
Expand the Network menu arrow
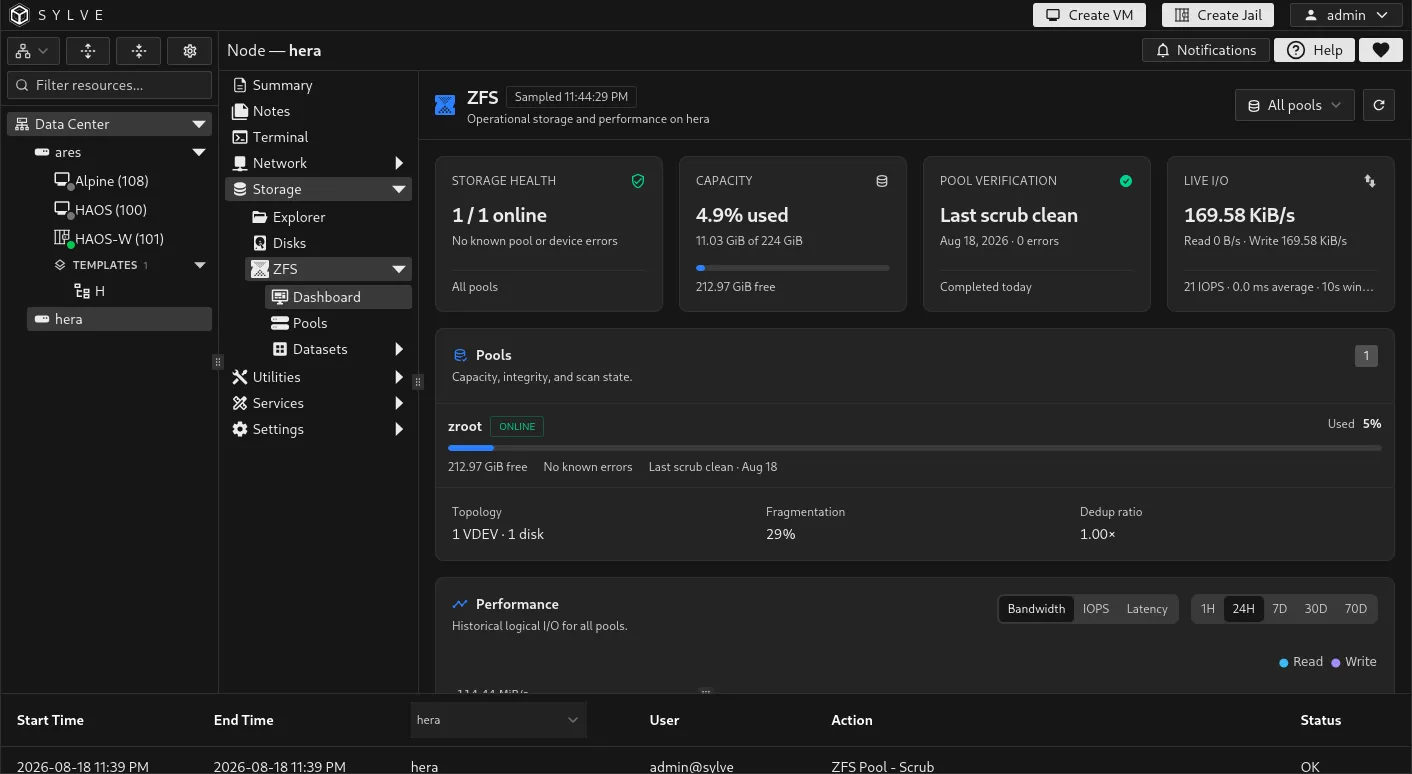(399, 163)
